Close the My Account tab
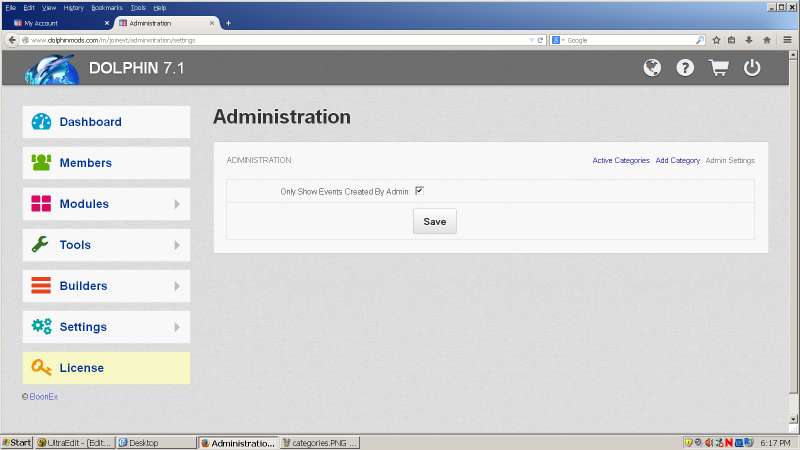The image size is (800, 450). click(x=107, y=23)
